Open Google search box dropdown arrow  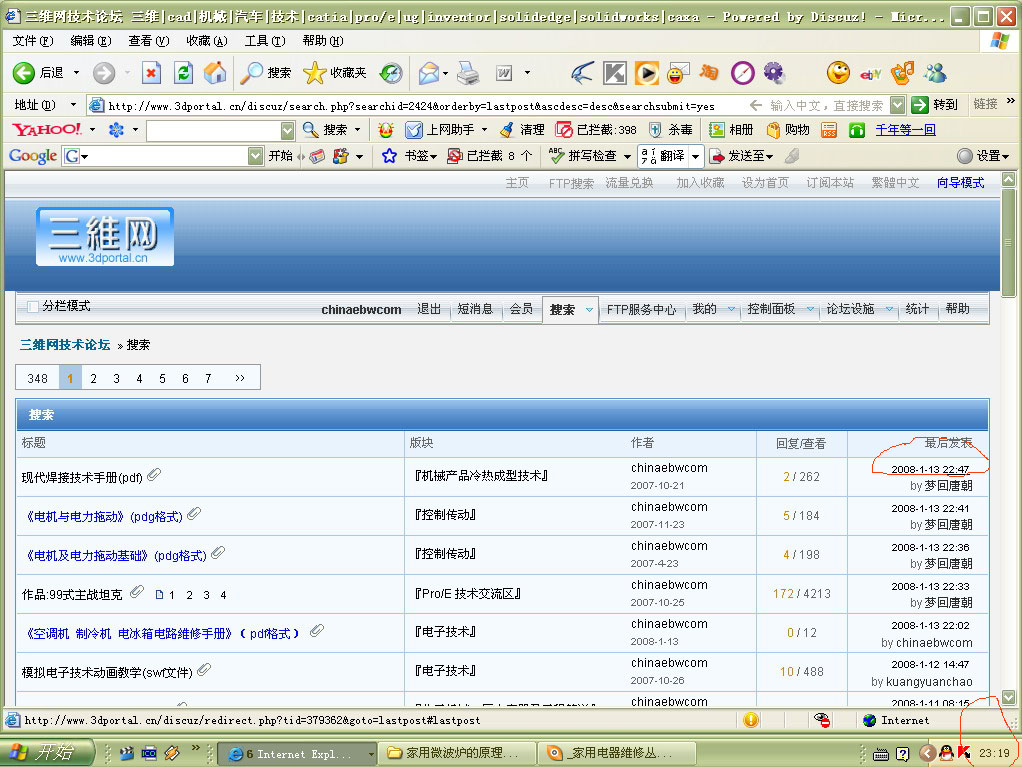pyautogui.click(x=256, y=156)
